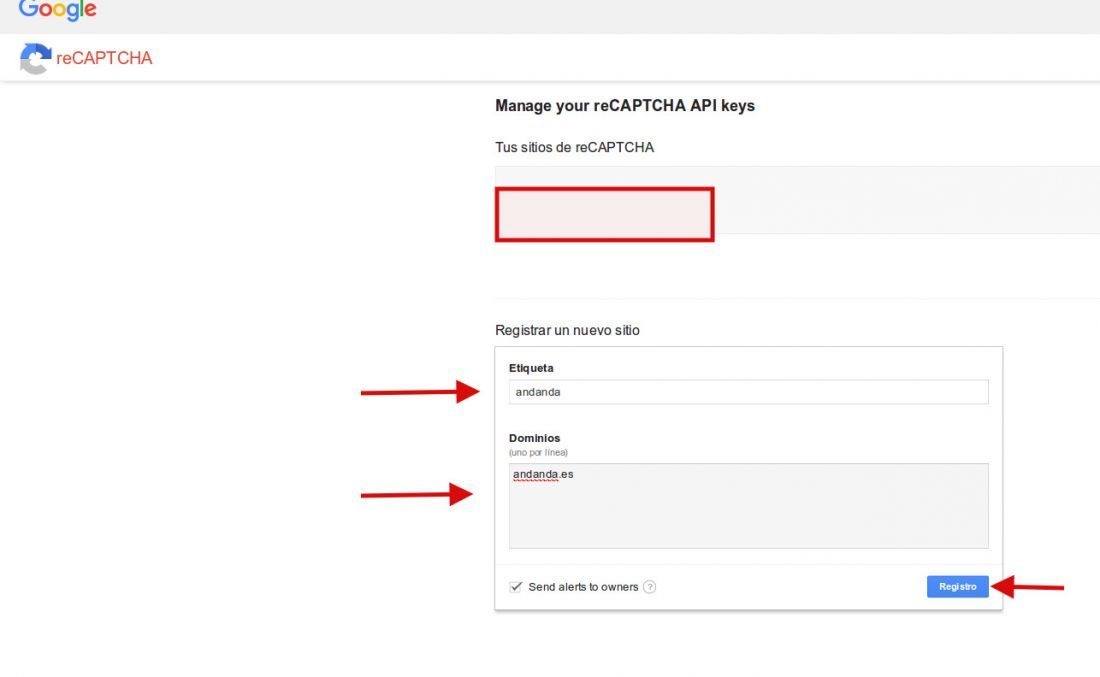
Task: Focus the Etiqueta input field
Action: point(749,392)
